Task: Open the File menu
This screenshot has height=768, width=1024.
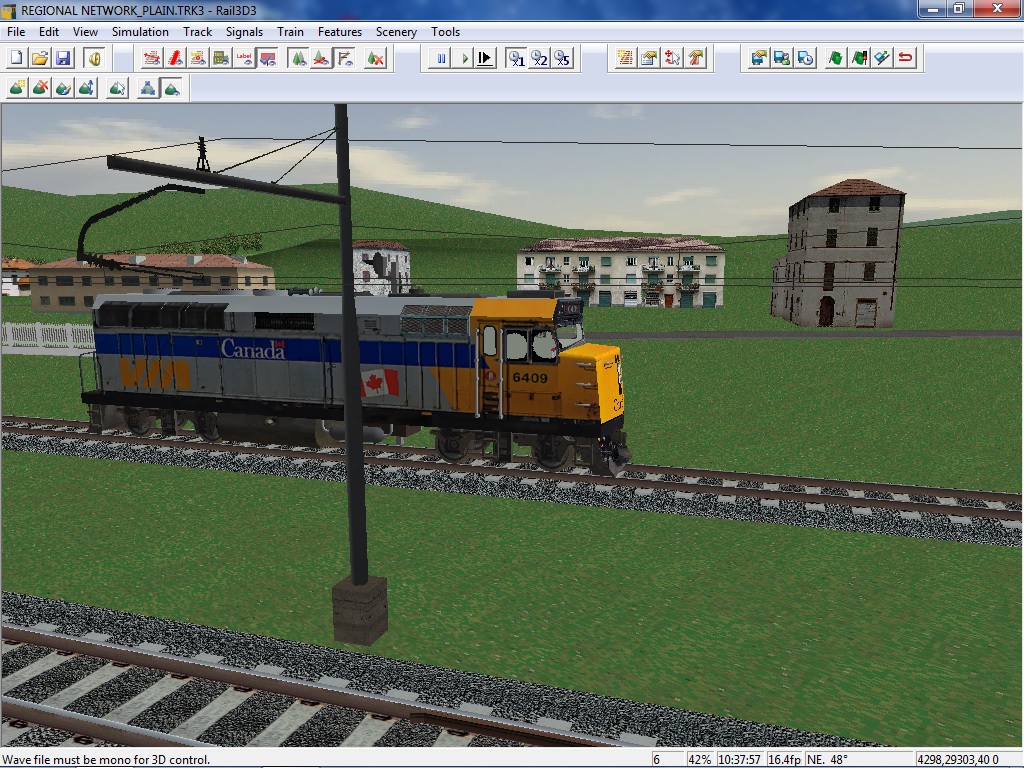Action: [16, 31]
